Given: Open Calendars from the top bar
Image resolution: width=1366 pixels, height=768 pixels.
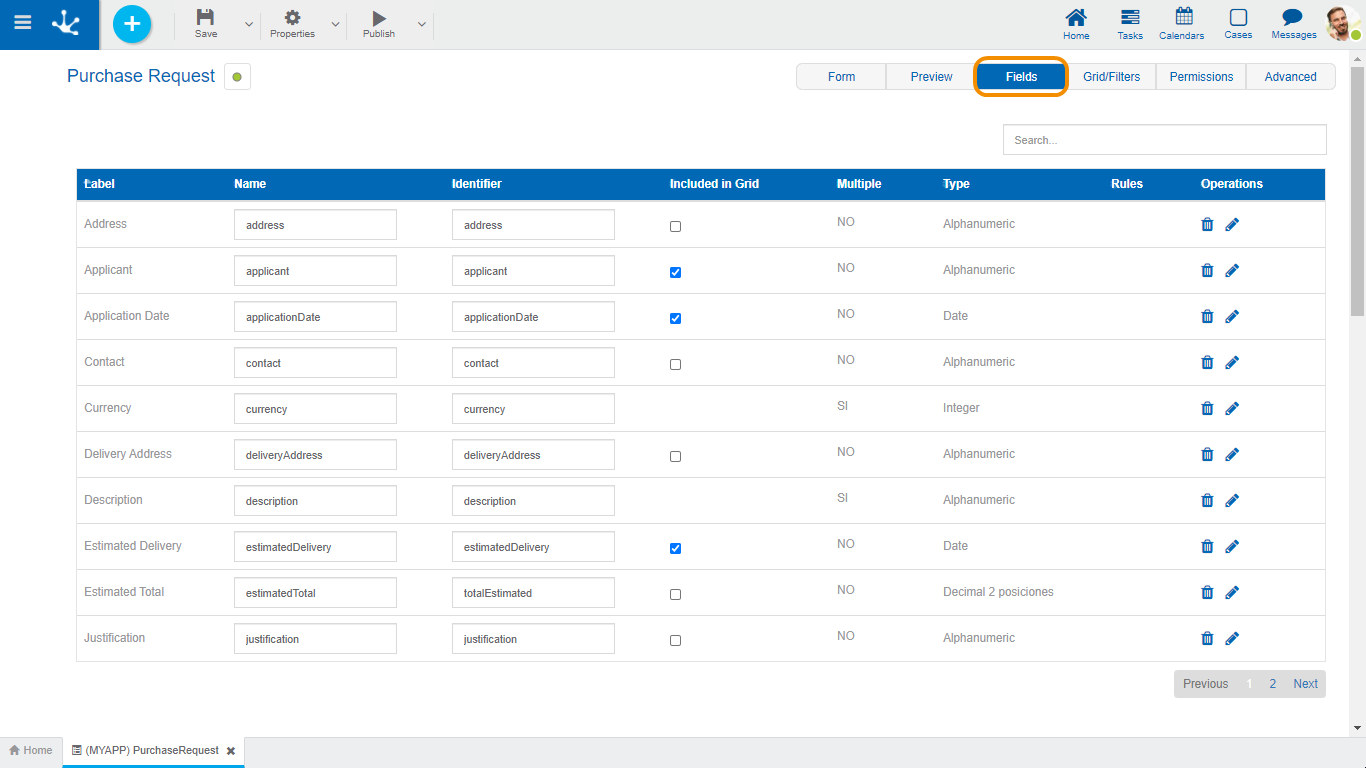Looking at the screenshot, I should tap(1182, 18).
